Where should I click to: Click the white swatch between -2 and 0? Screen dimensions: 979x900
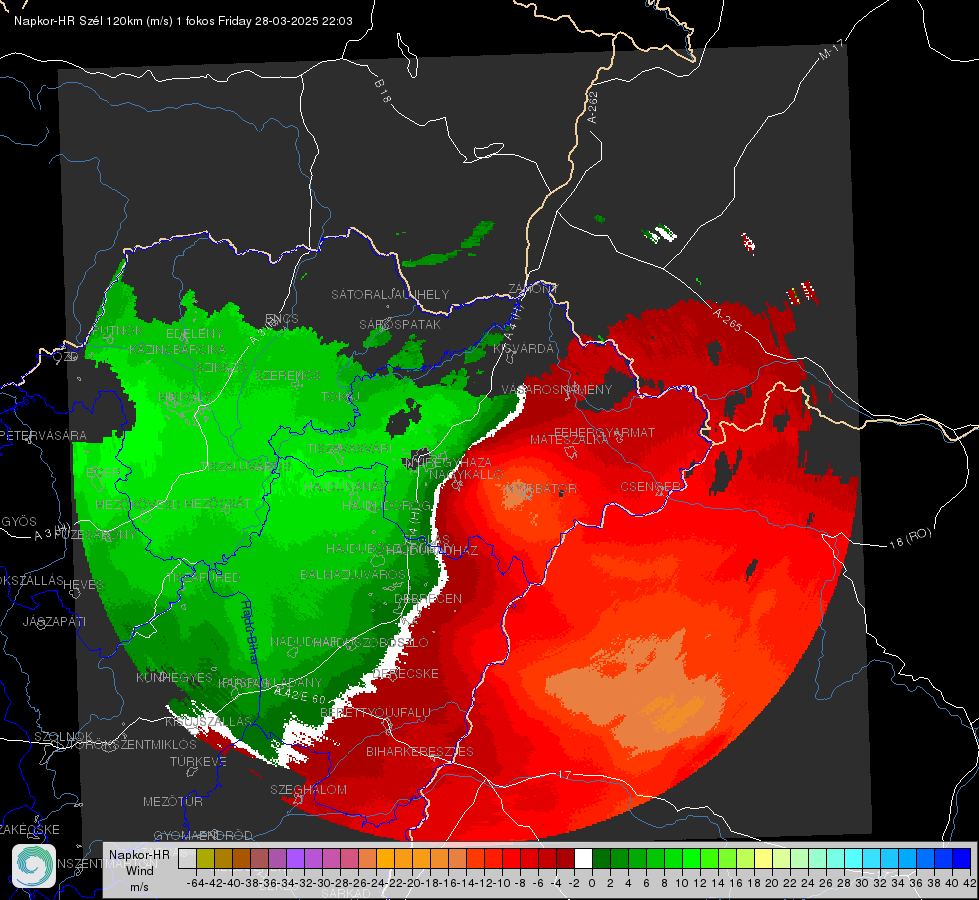(x=583, y=858)
